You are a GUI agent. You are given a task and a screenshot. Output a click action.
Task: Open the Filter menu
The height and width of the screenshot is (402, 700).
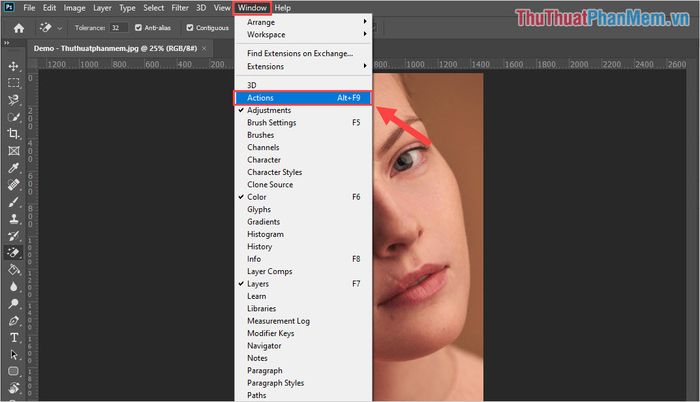(x=180, y=8)
